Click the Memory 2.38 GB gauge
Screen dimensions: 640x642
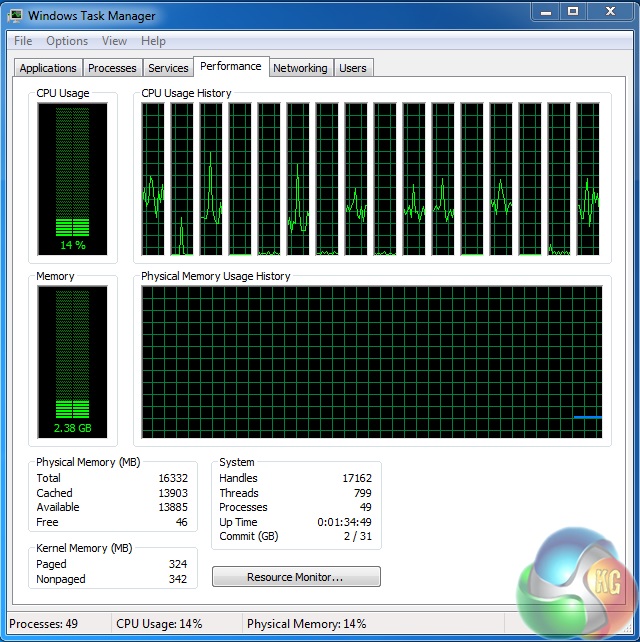pos(72,362)
